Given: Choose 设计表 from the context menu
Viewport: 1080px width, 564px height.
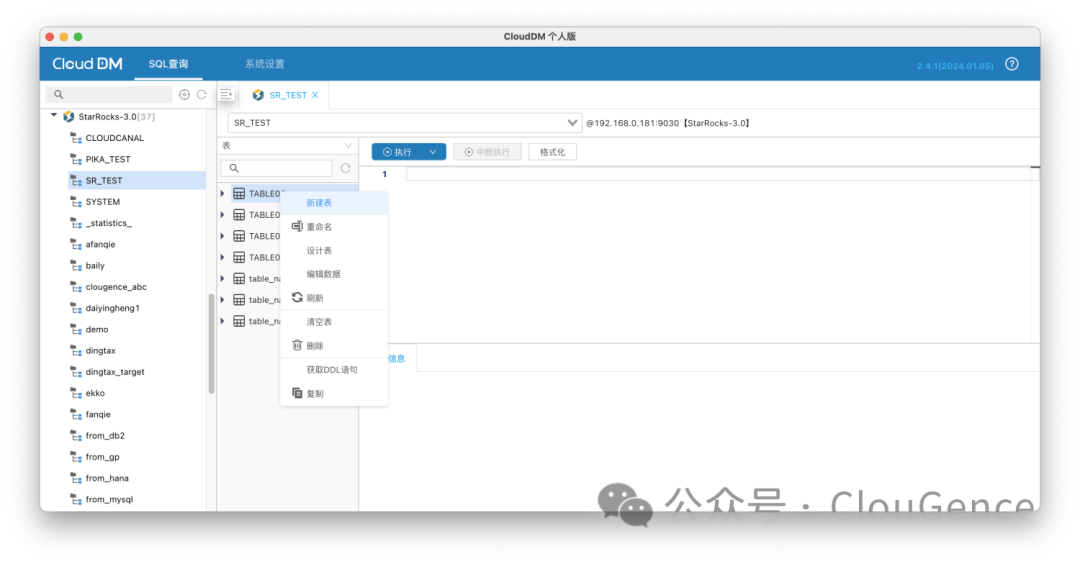Looking at the screenshot, I should pos(334,251).
